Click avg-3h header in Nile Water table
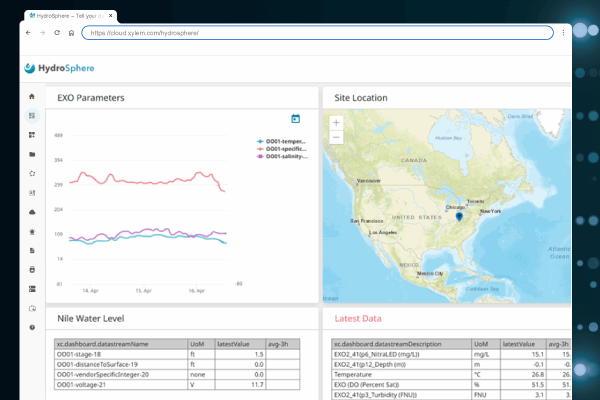Viewport: 600px width, 400px height. [x=283, y=344]
